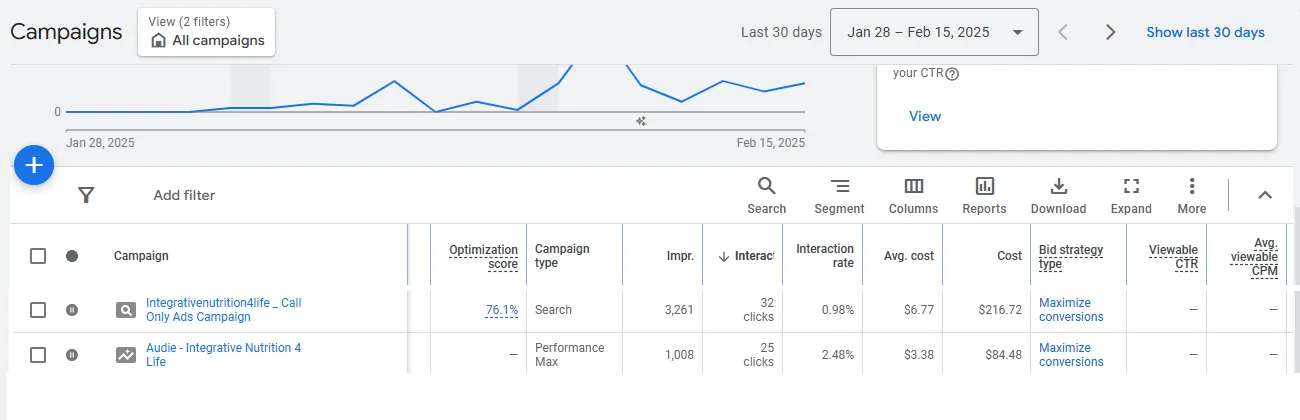Open table Search tool

[766, 195]
